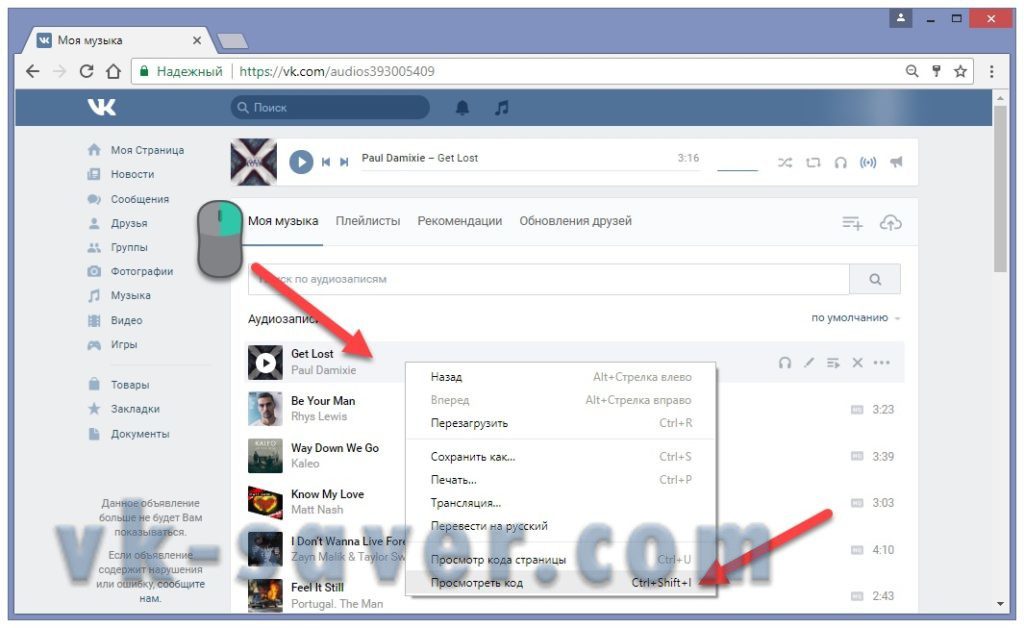Click the upload audio cloud icon
The width and height of the screenshot is (1024, 628).
[890, 223]
